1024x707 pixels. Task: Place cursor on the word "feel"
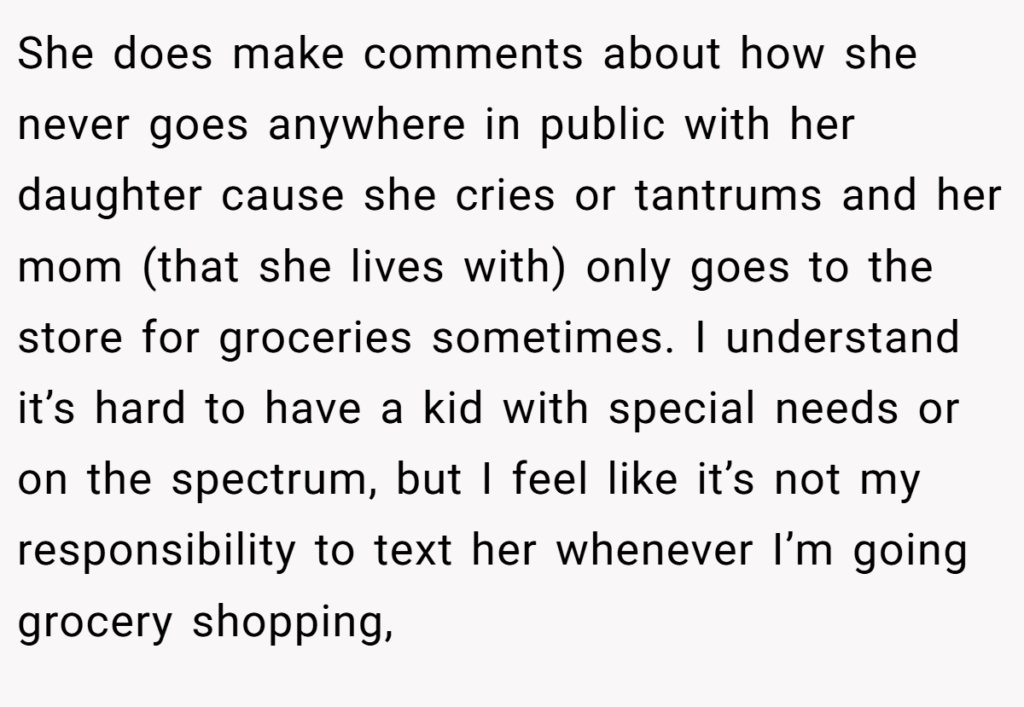(550, 479)
